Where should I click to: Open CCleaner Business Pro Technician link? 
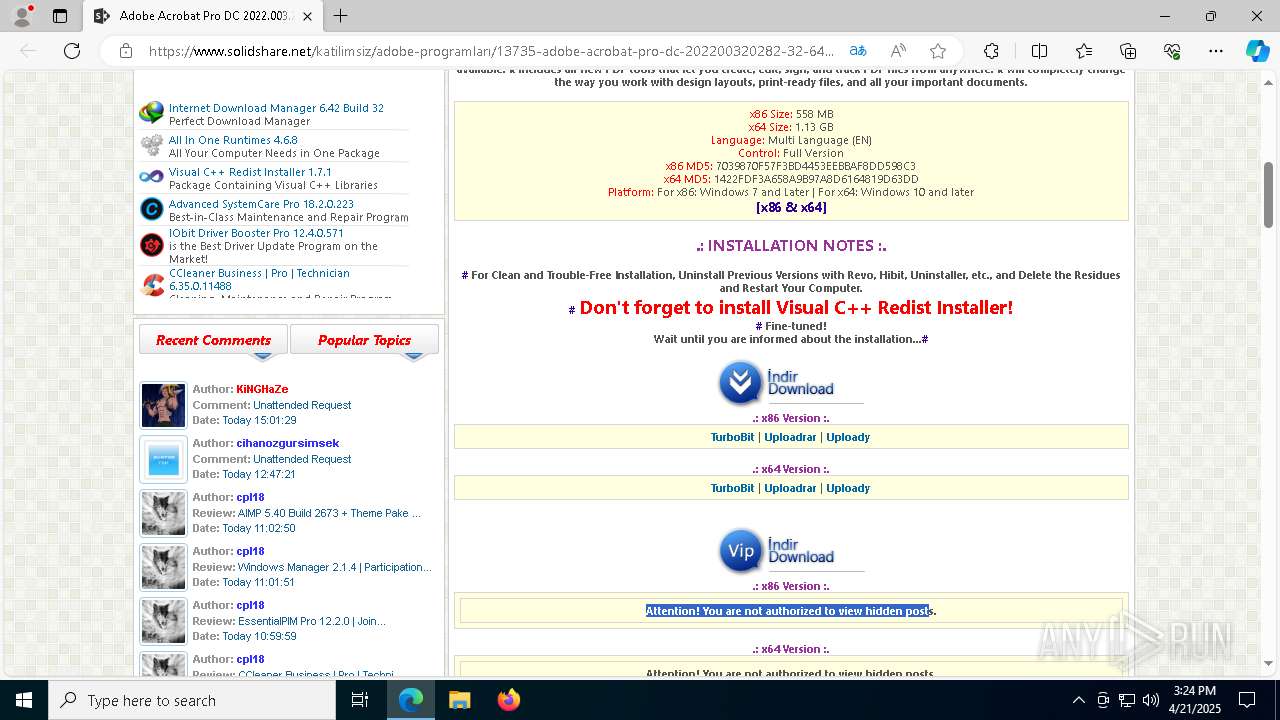click(x=259, y=279)
